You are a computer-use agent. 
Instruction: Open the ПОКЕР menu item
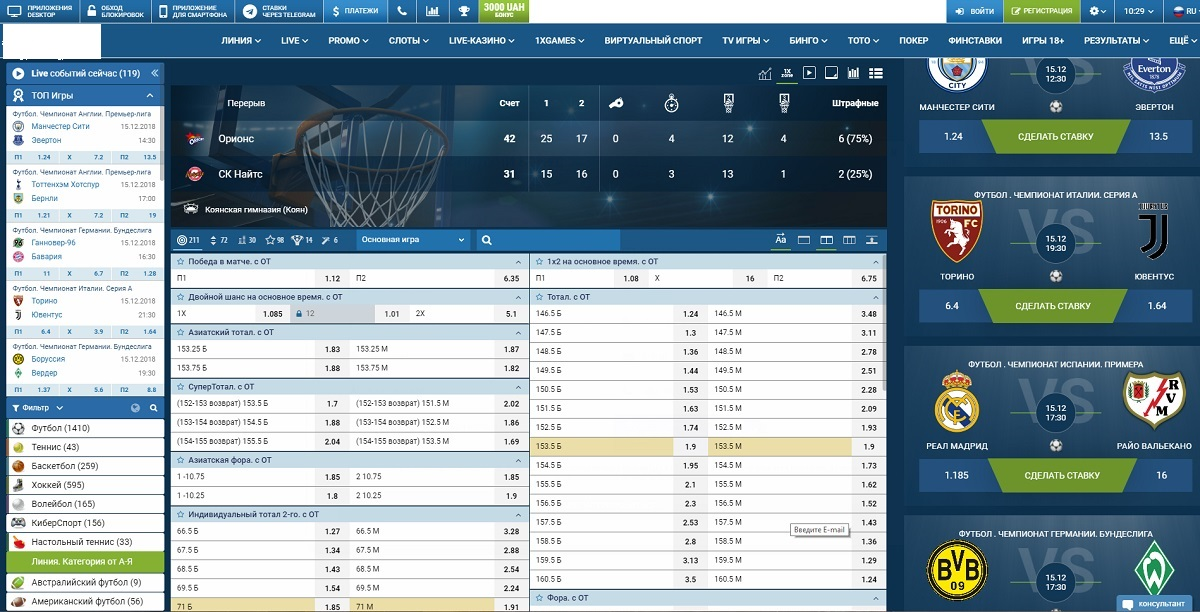[913, 41]
